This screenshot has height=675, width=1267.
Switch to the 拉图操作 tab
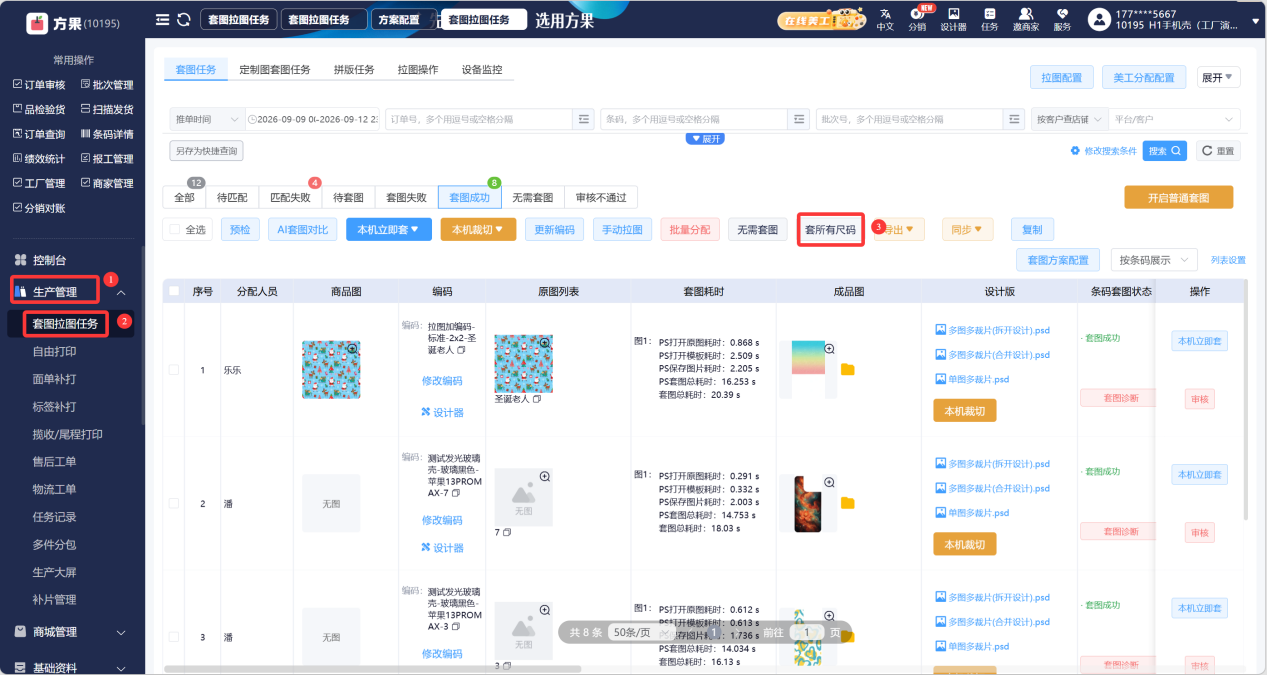pyautogui.click(x=418, y=70)
